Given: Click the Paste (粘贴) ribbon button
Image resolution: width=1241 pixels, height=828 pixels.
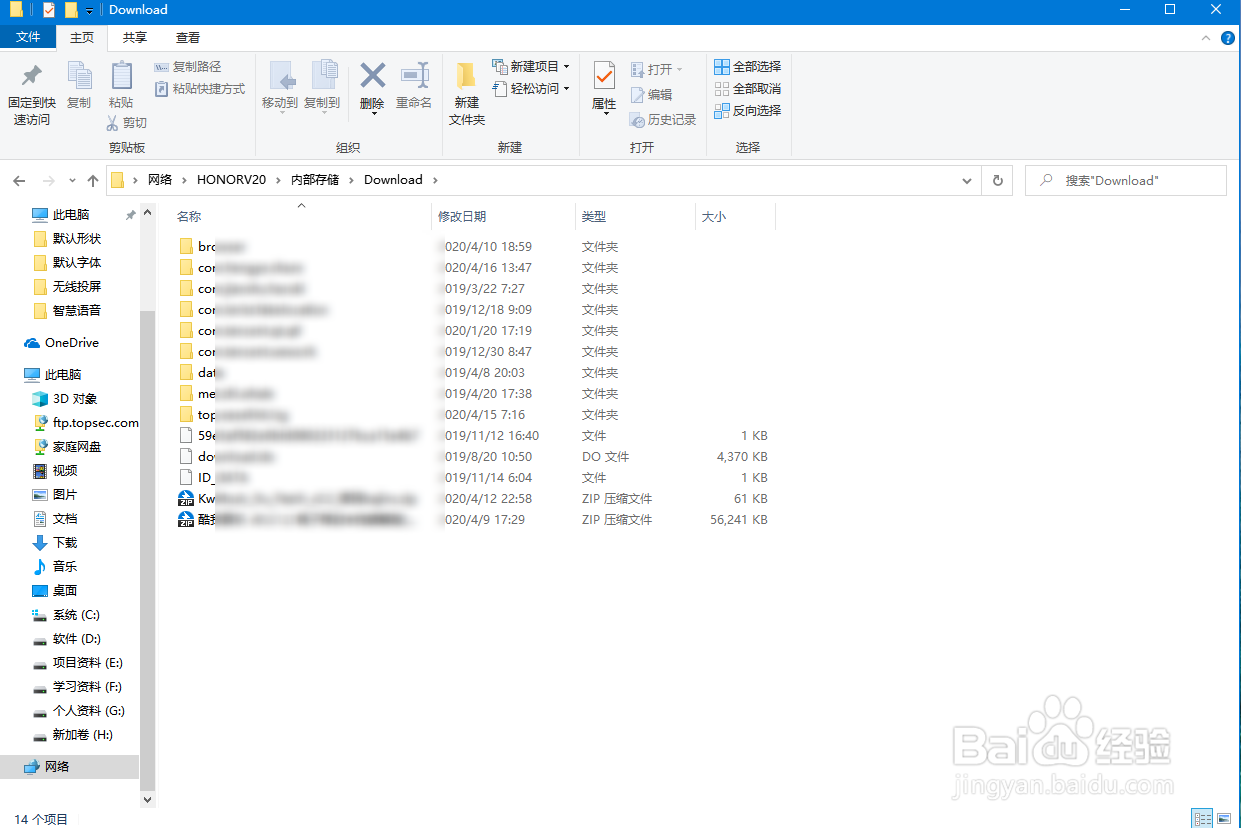Looking at the screenshot, I should click(121, 86).
